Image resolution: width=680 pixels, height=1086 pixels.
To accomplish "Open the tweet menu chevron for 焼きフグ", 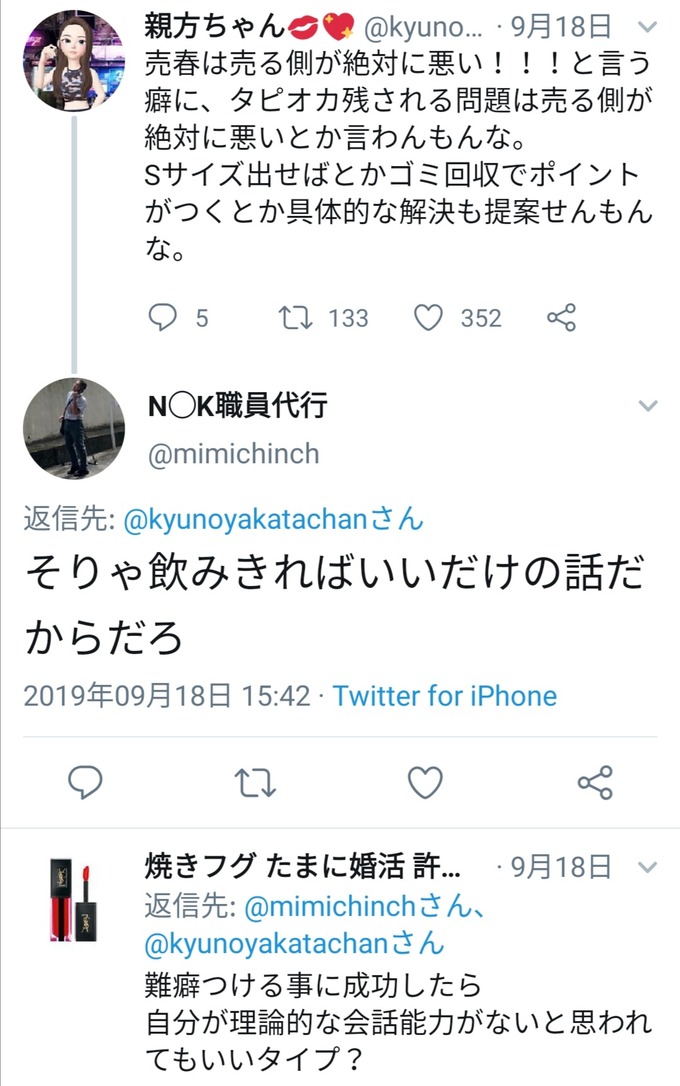I will (648, 866).
